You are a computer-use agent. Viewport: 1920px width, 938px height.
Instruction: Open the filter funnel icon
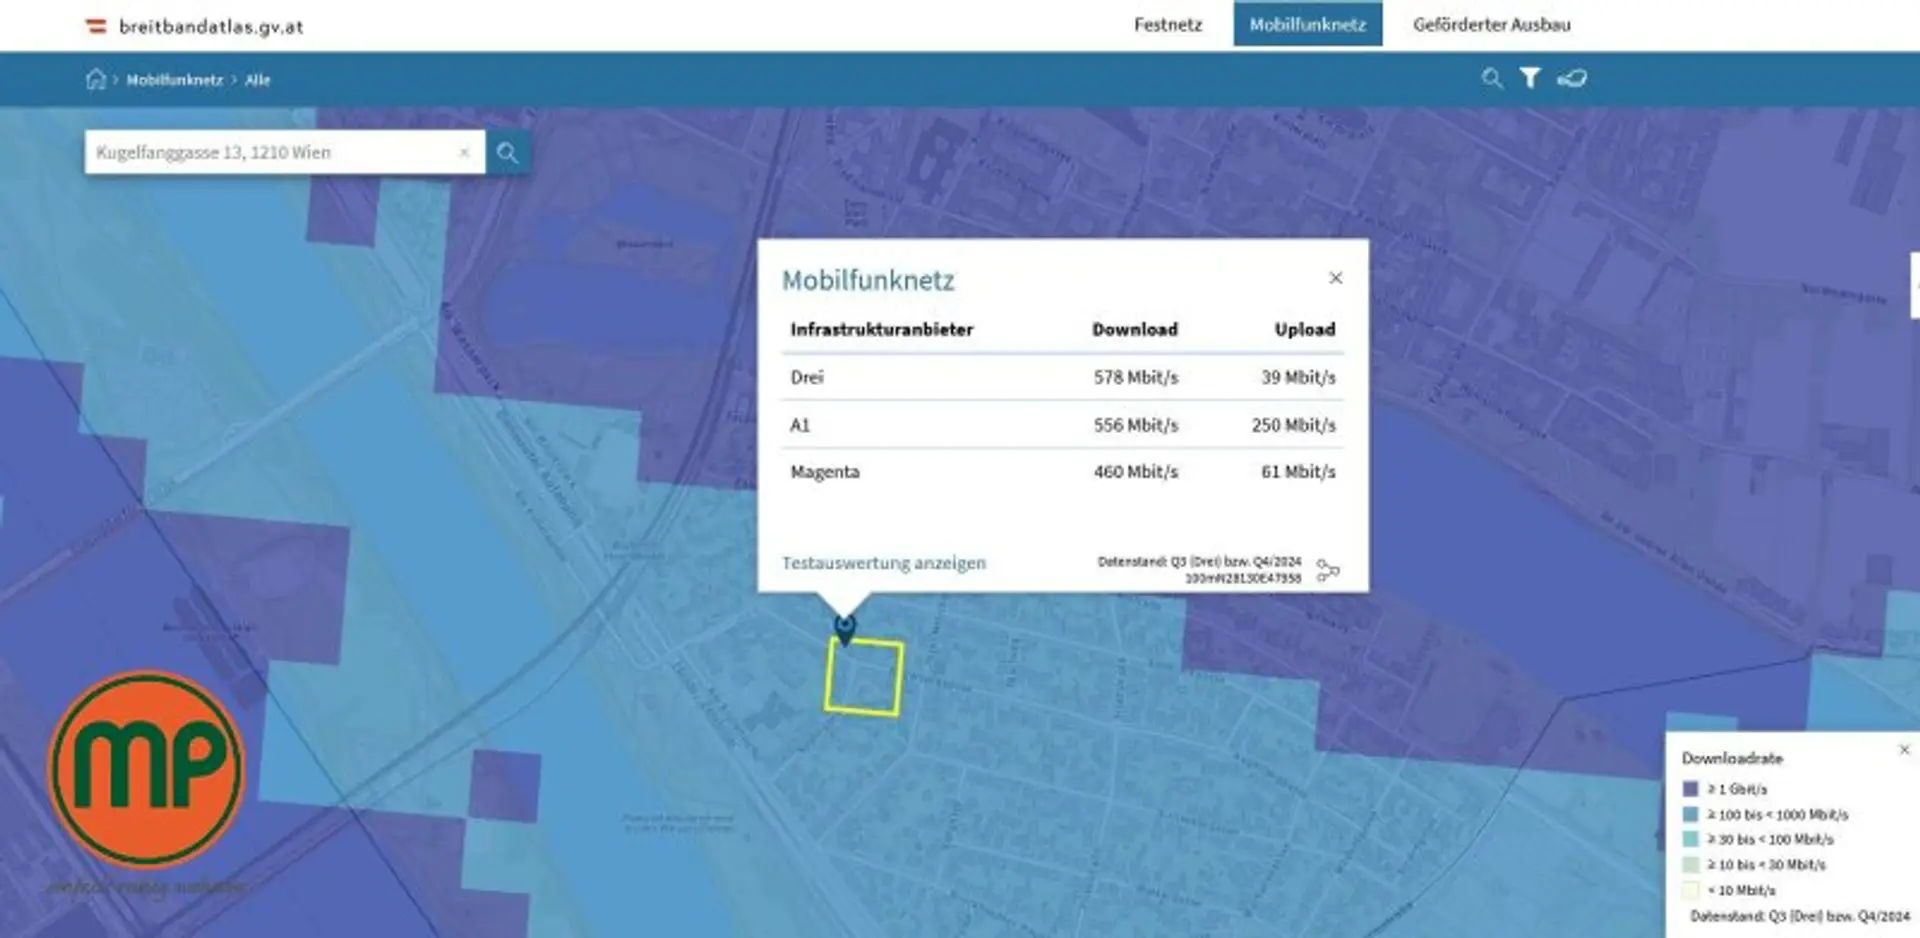pyautogui.click(x=1530, y=78)
